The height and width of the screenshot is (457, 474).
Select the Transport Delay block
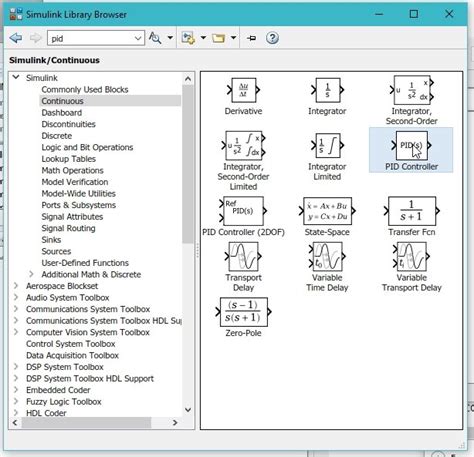coord(243,256)
